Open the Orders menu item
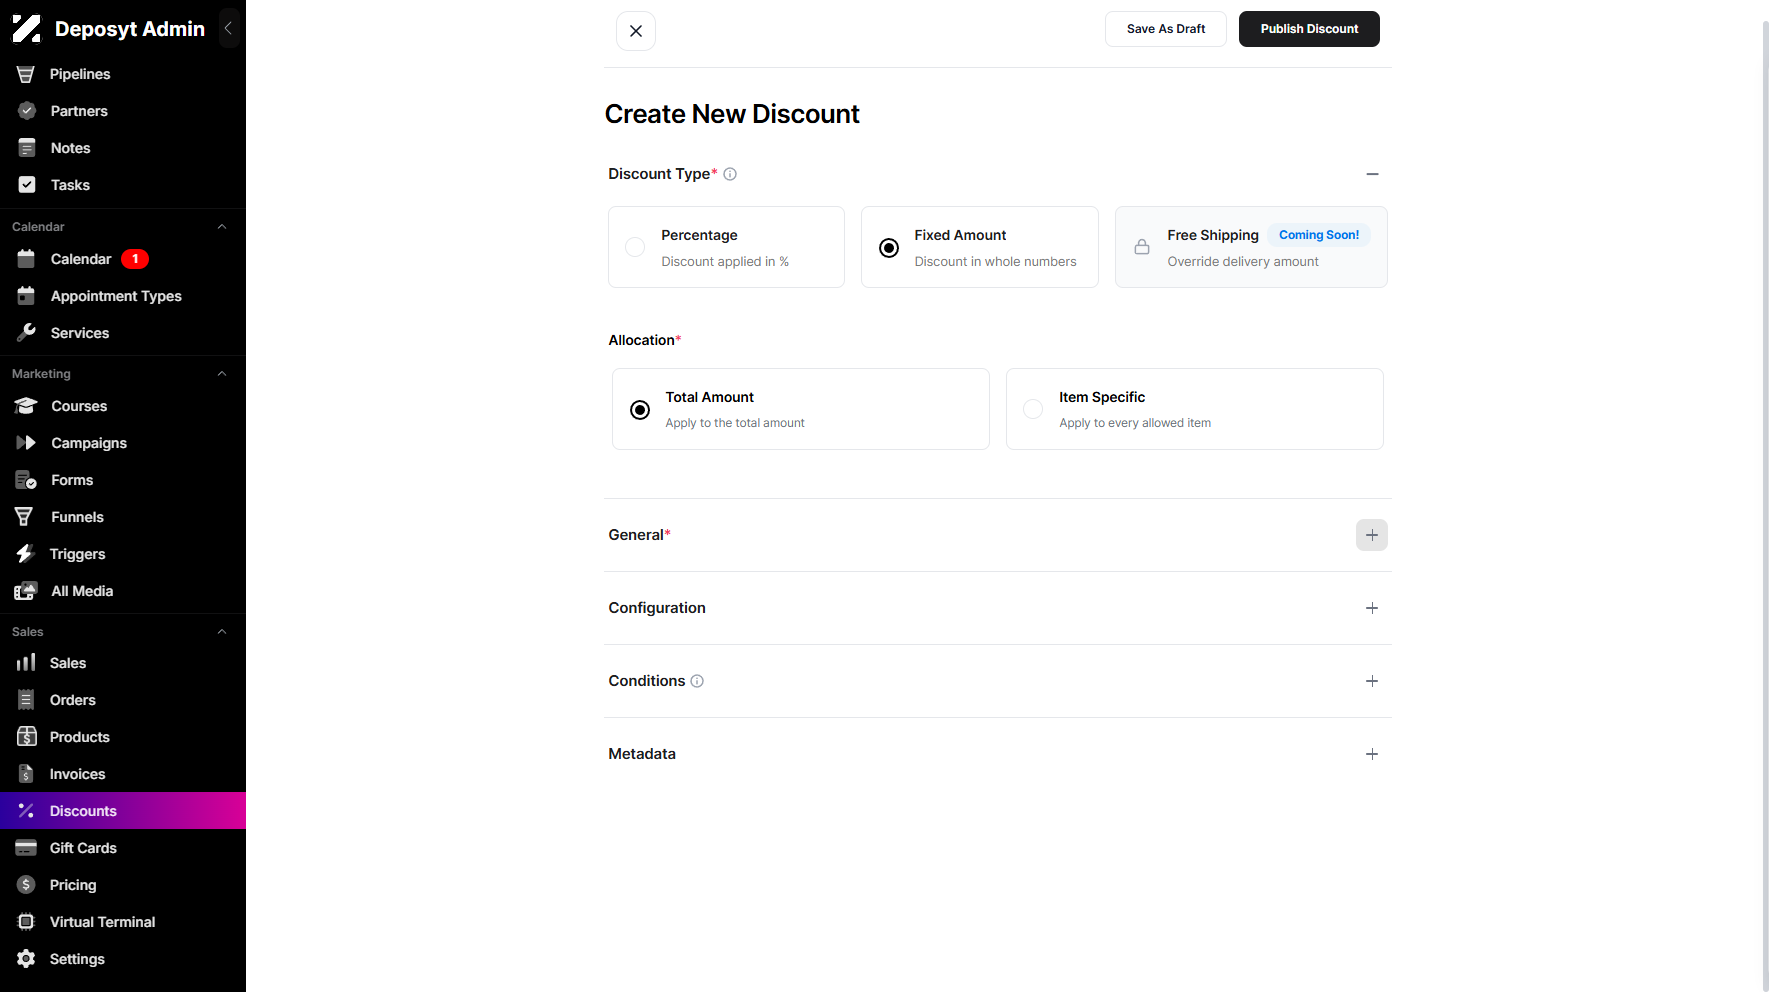Image resolution: width=1769 pixels, height=992 pixels. coord(123,700)
